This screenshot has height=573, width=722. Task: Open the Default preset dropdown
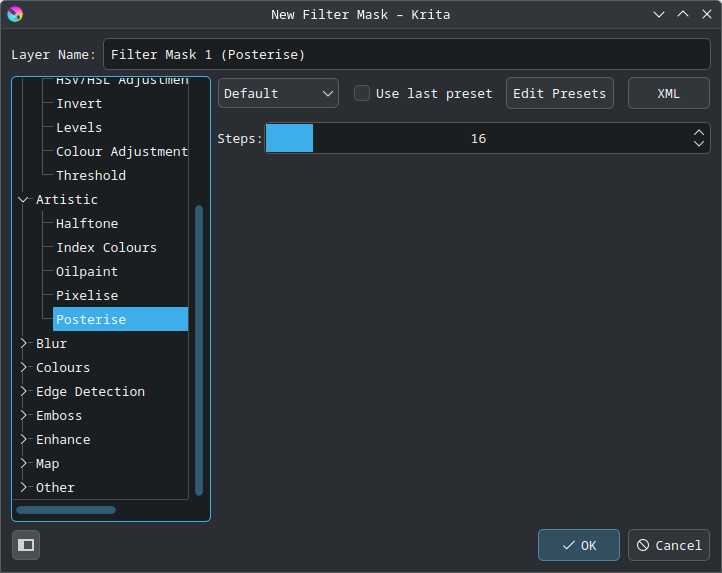point(278,93)
